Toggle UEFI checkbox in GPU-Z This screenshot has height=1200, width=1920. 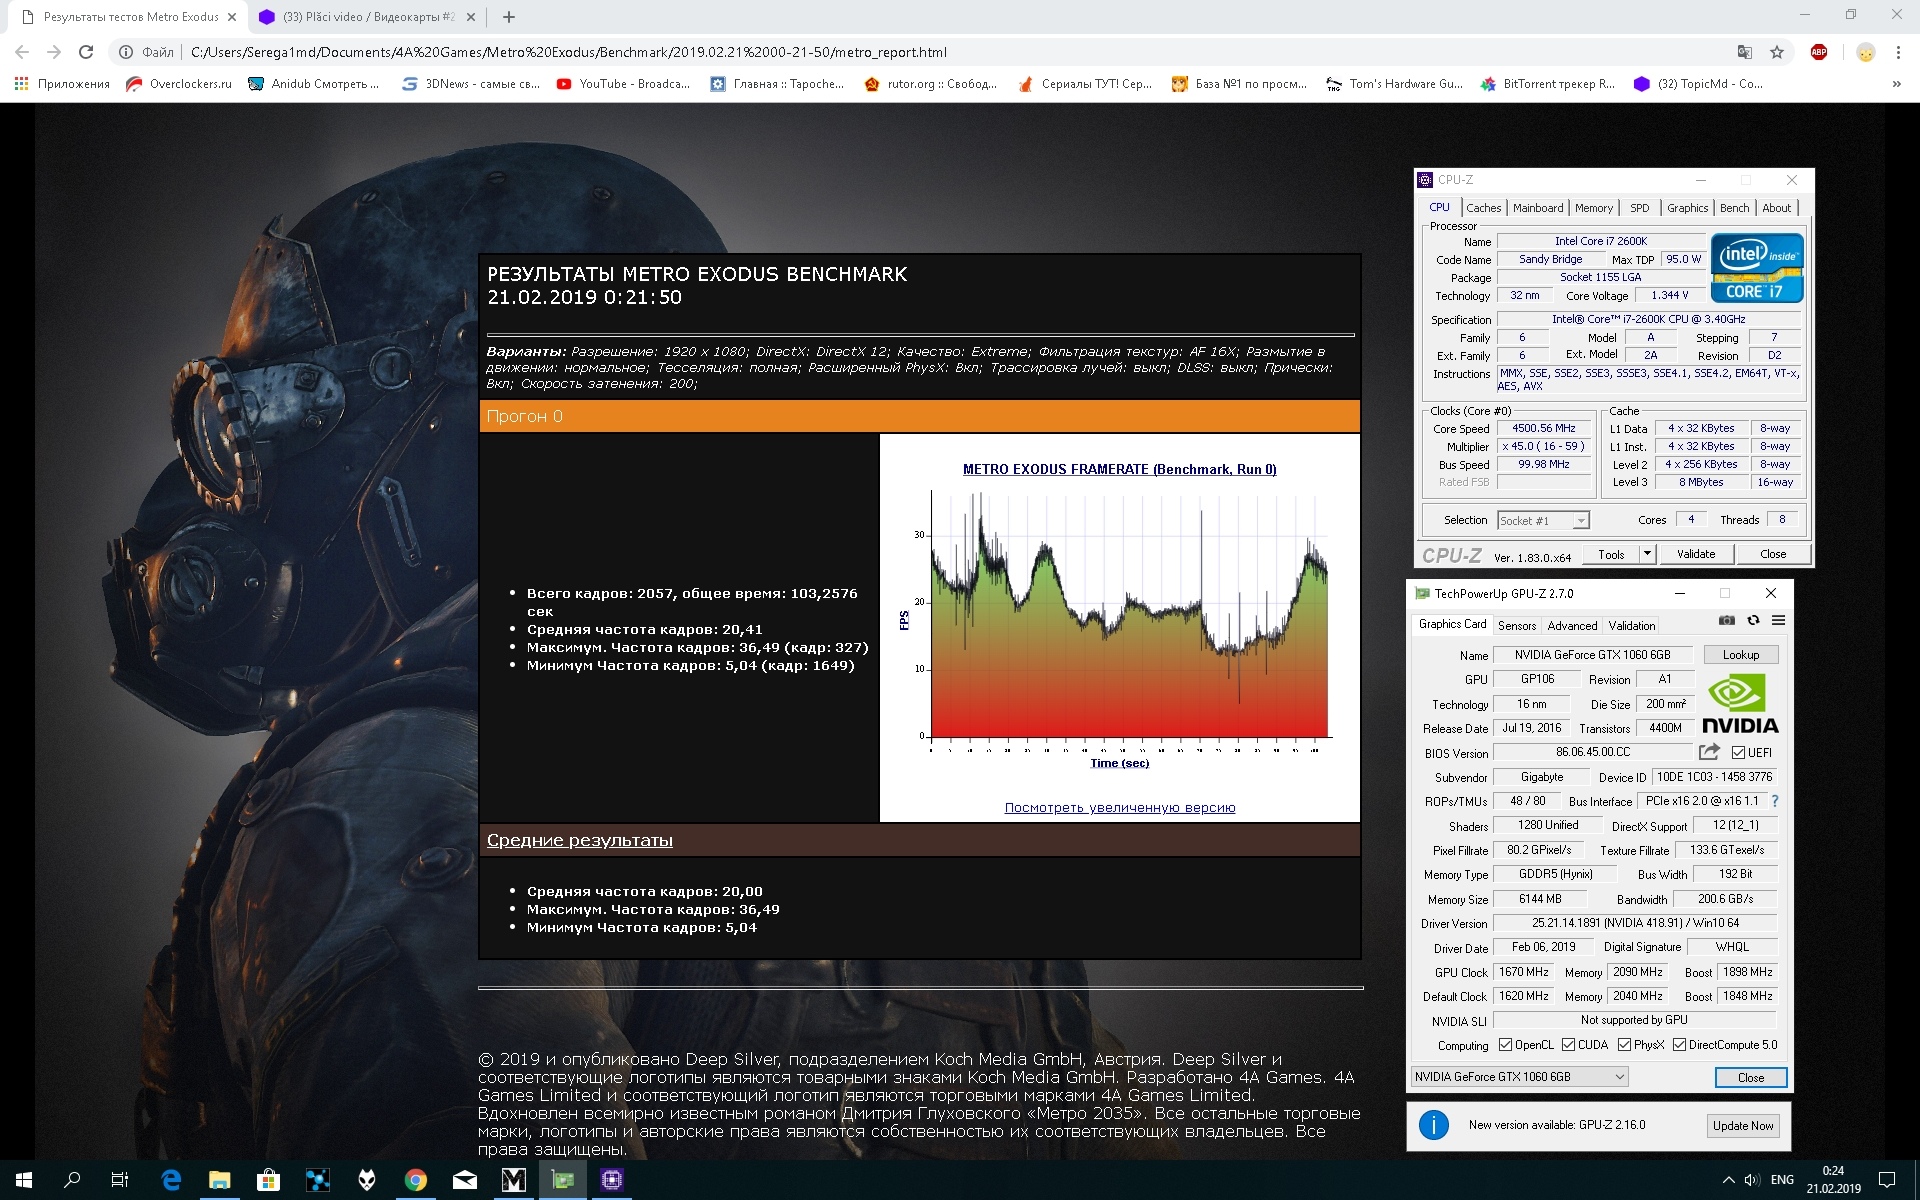[x=1738, y=752]
